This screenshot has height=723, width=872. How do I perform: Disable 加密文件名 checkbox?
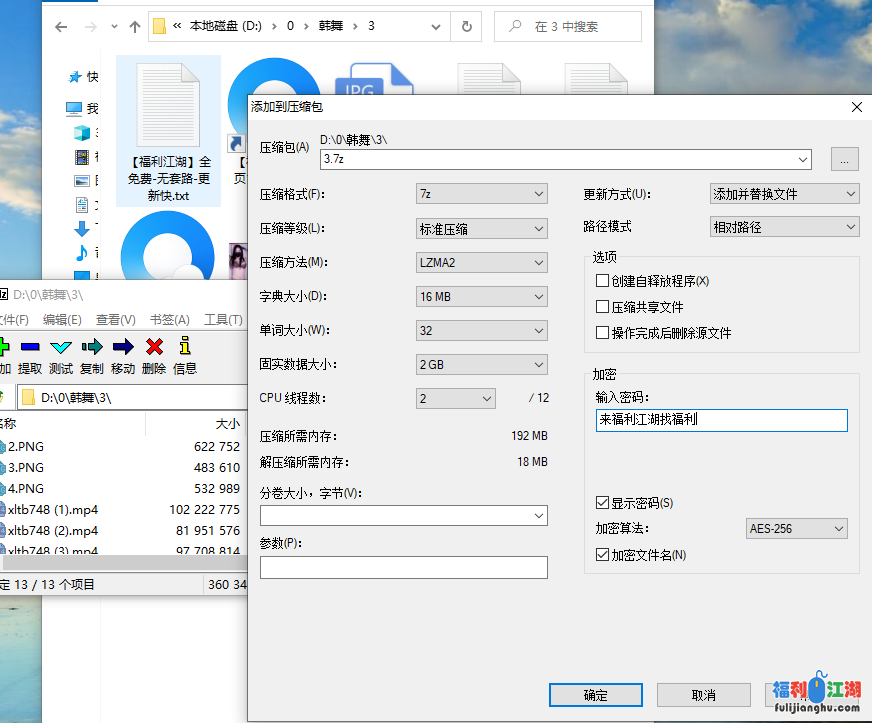point(601,553)
